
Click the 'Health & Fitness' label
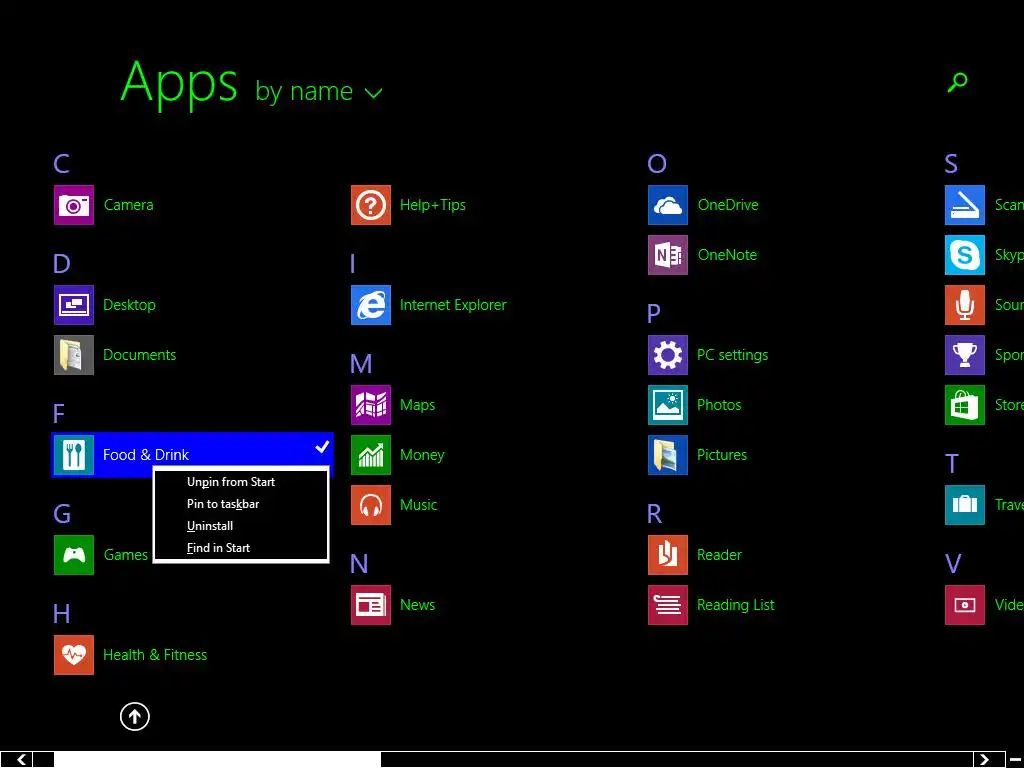point(155,655)
